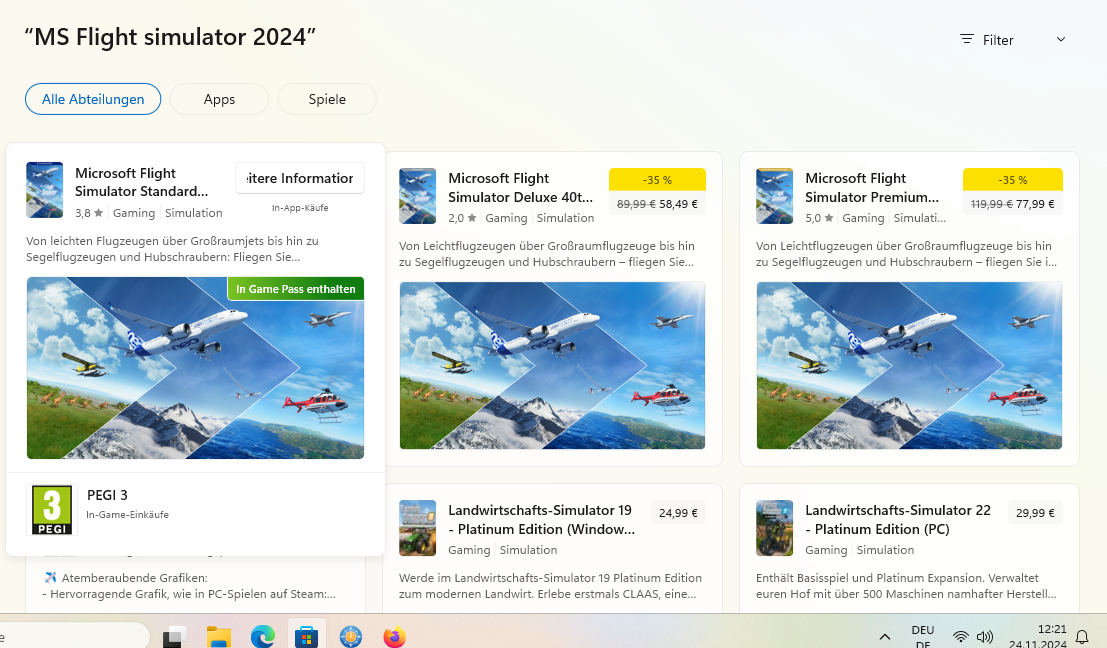
Task: Open Microsoft Flight Simulator Deluxe app icon
Action: (x=417, y=196)
